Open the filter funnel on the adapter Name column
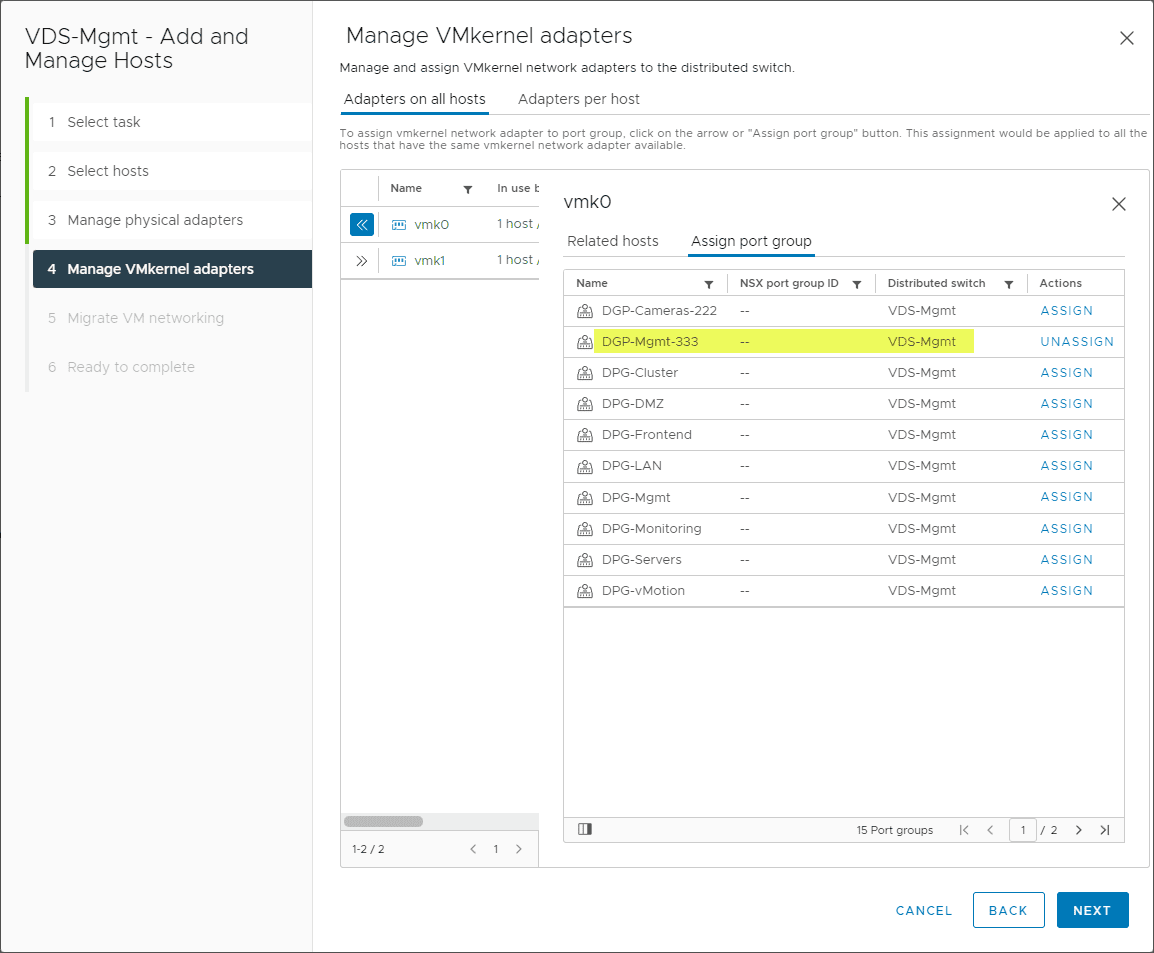 coord(469,189)
